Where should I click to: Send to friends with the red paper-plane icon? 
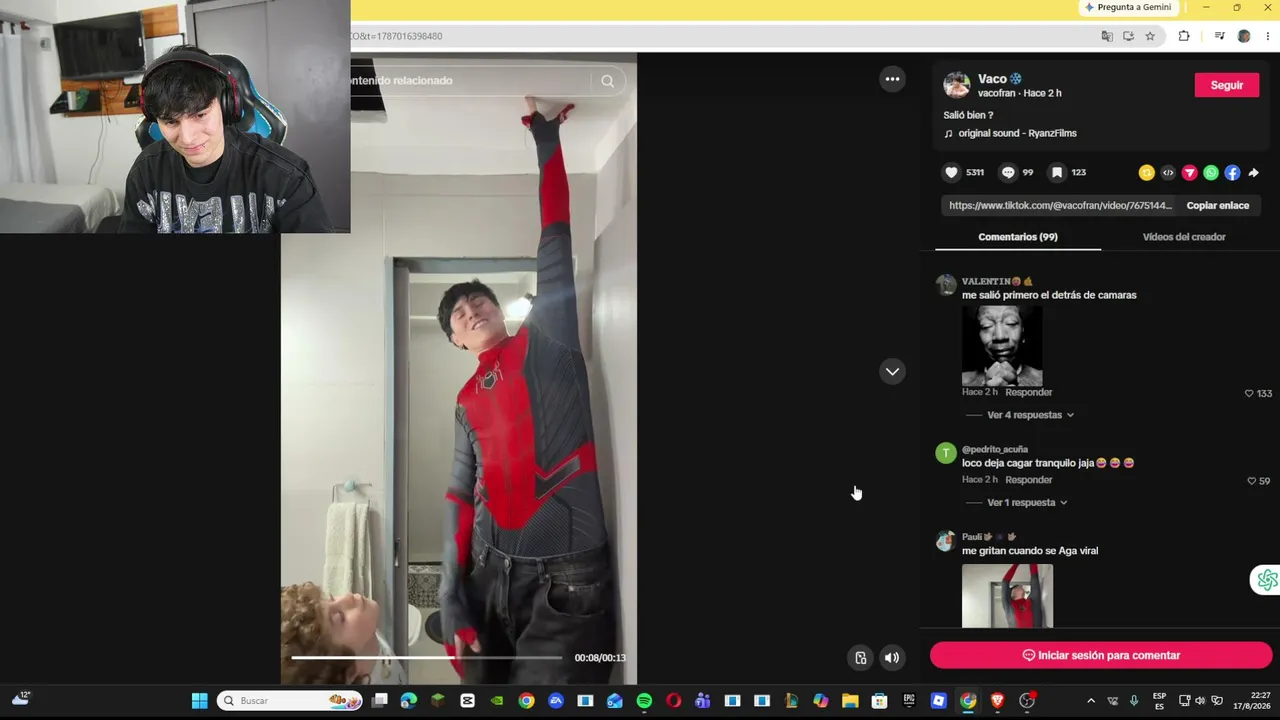tap(1189, 173)
